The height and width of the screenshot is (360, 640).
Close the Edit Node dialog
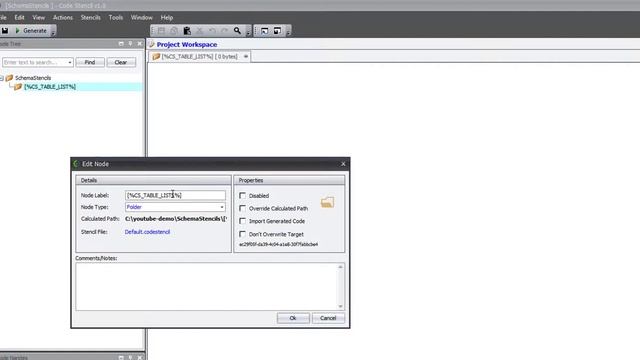click(343, 164)
